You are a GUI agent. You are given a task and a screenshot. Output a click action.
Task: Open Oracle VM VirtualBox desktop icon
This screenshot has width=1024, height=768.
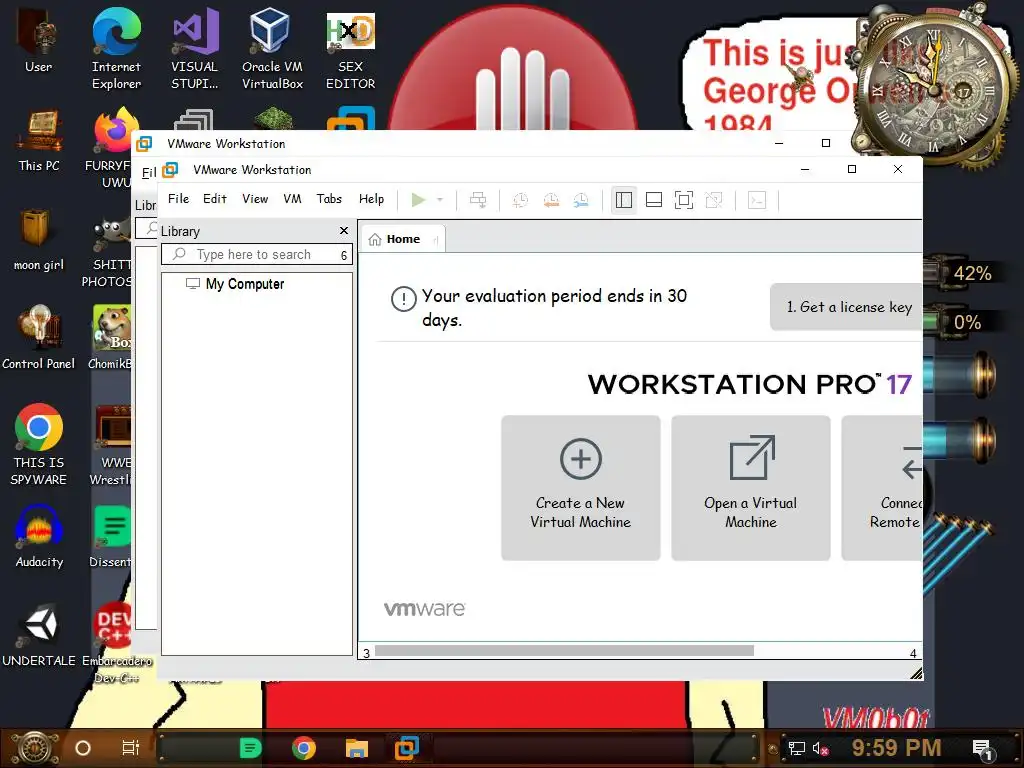coord(272,48)
